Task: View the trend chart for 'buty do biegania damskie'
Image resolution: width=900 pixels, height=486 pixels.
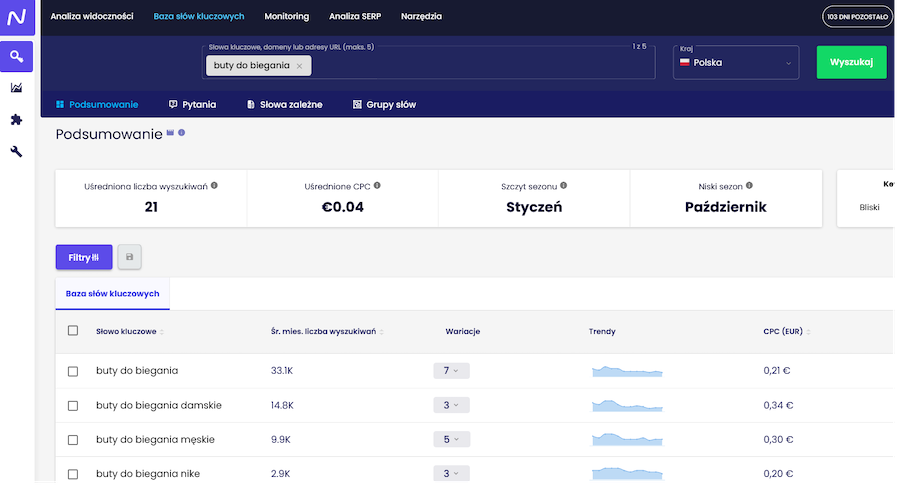Action: click(x=627, y=406)
